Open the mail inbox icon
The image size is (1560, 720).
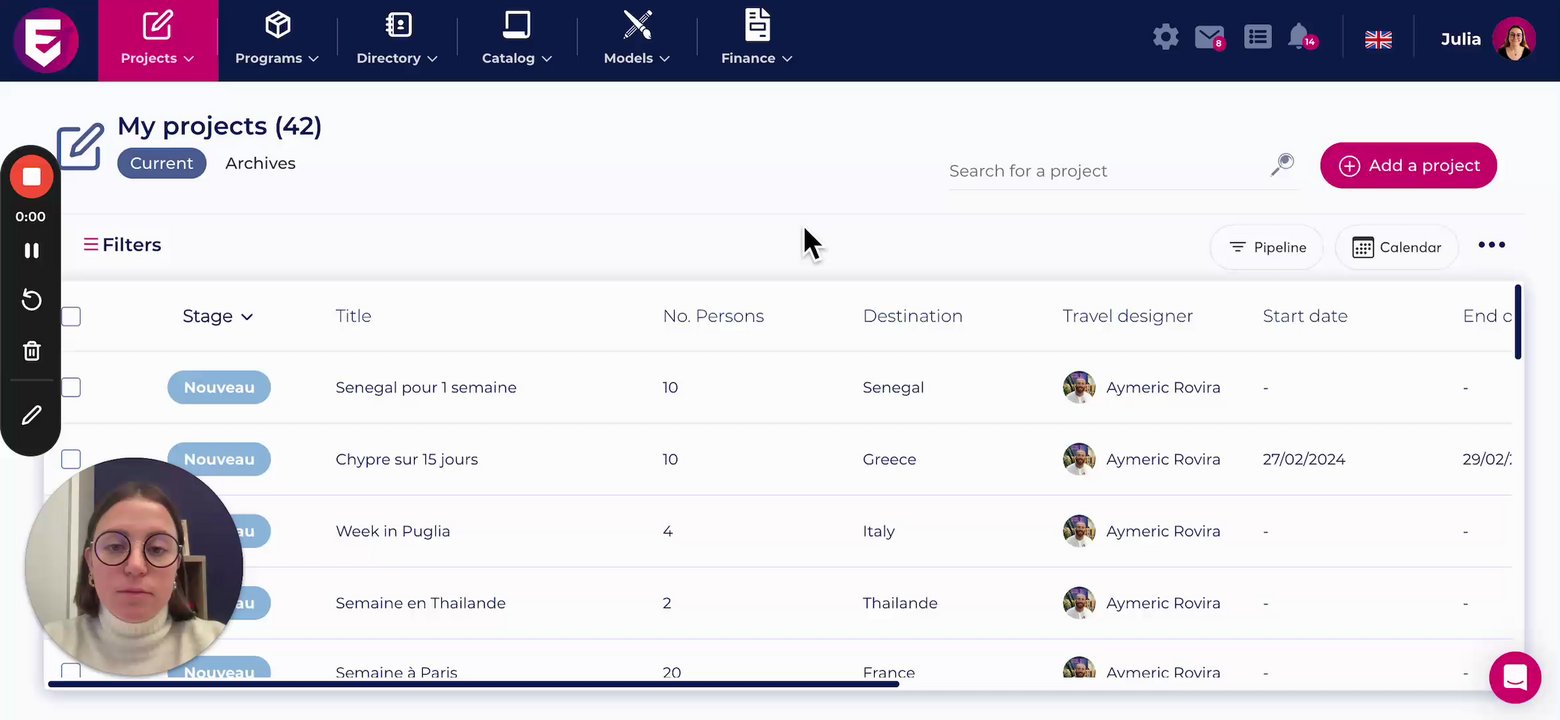pyautogui.click(x=1209, y=38)
